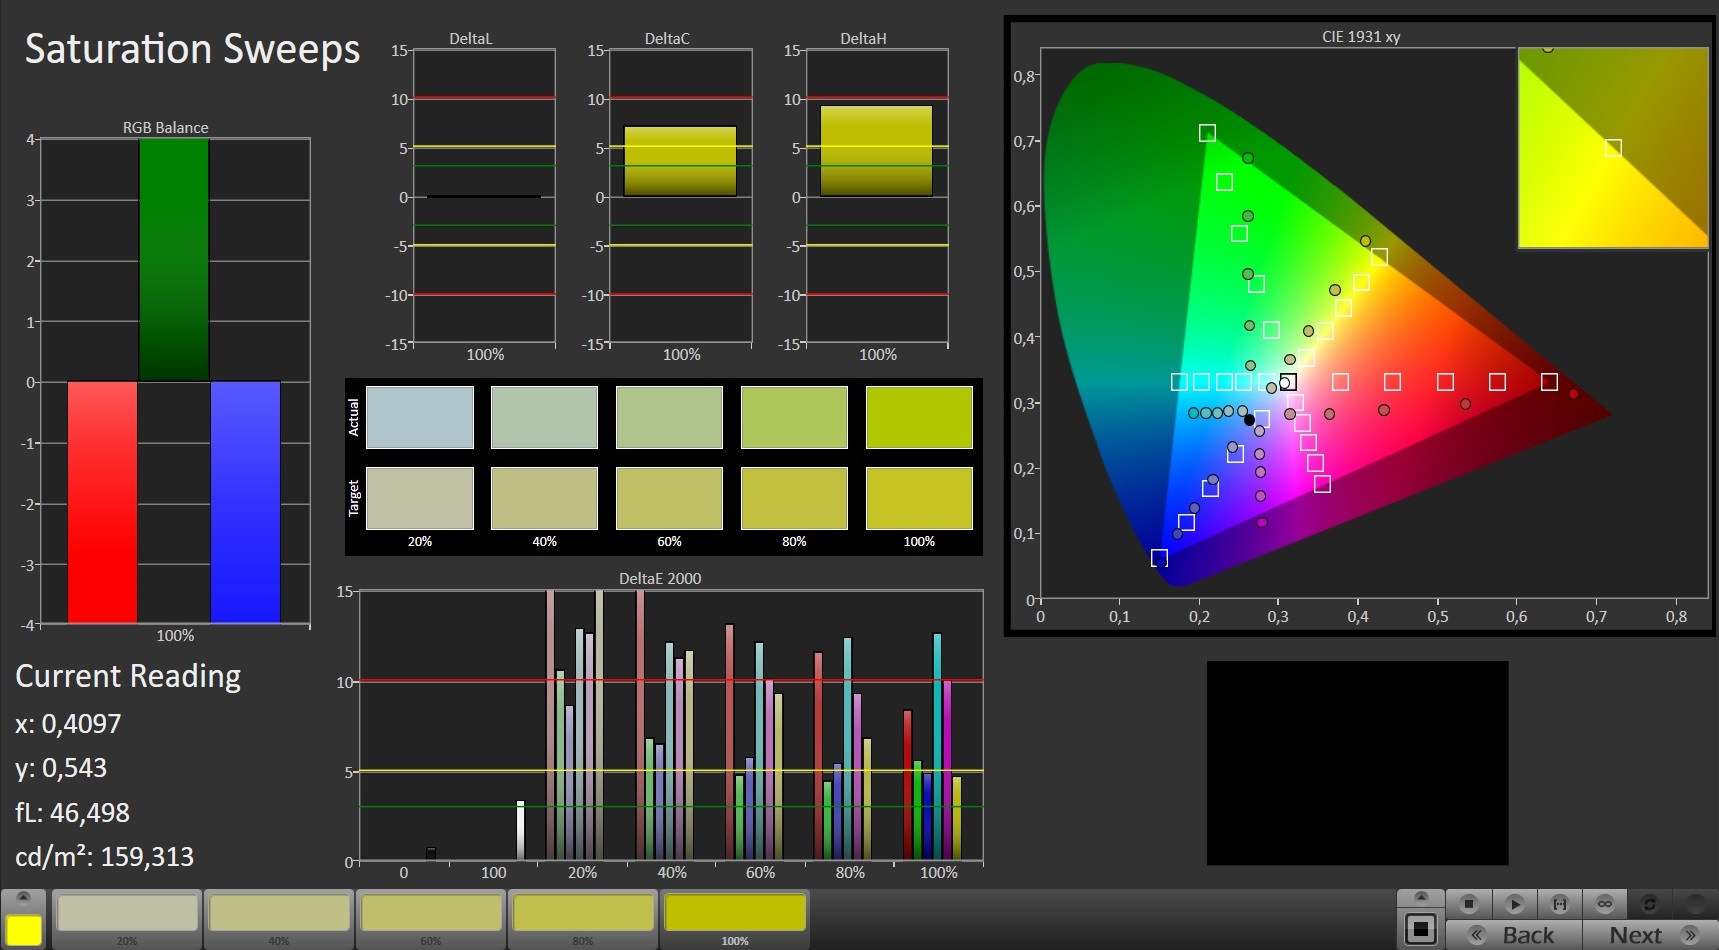Click the CIE 1931 xy chart title
Image resolution: width=1719 pixels, height=950 pixels.
(1361, 37)
